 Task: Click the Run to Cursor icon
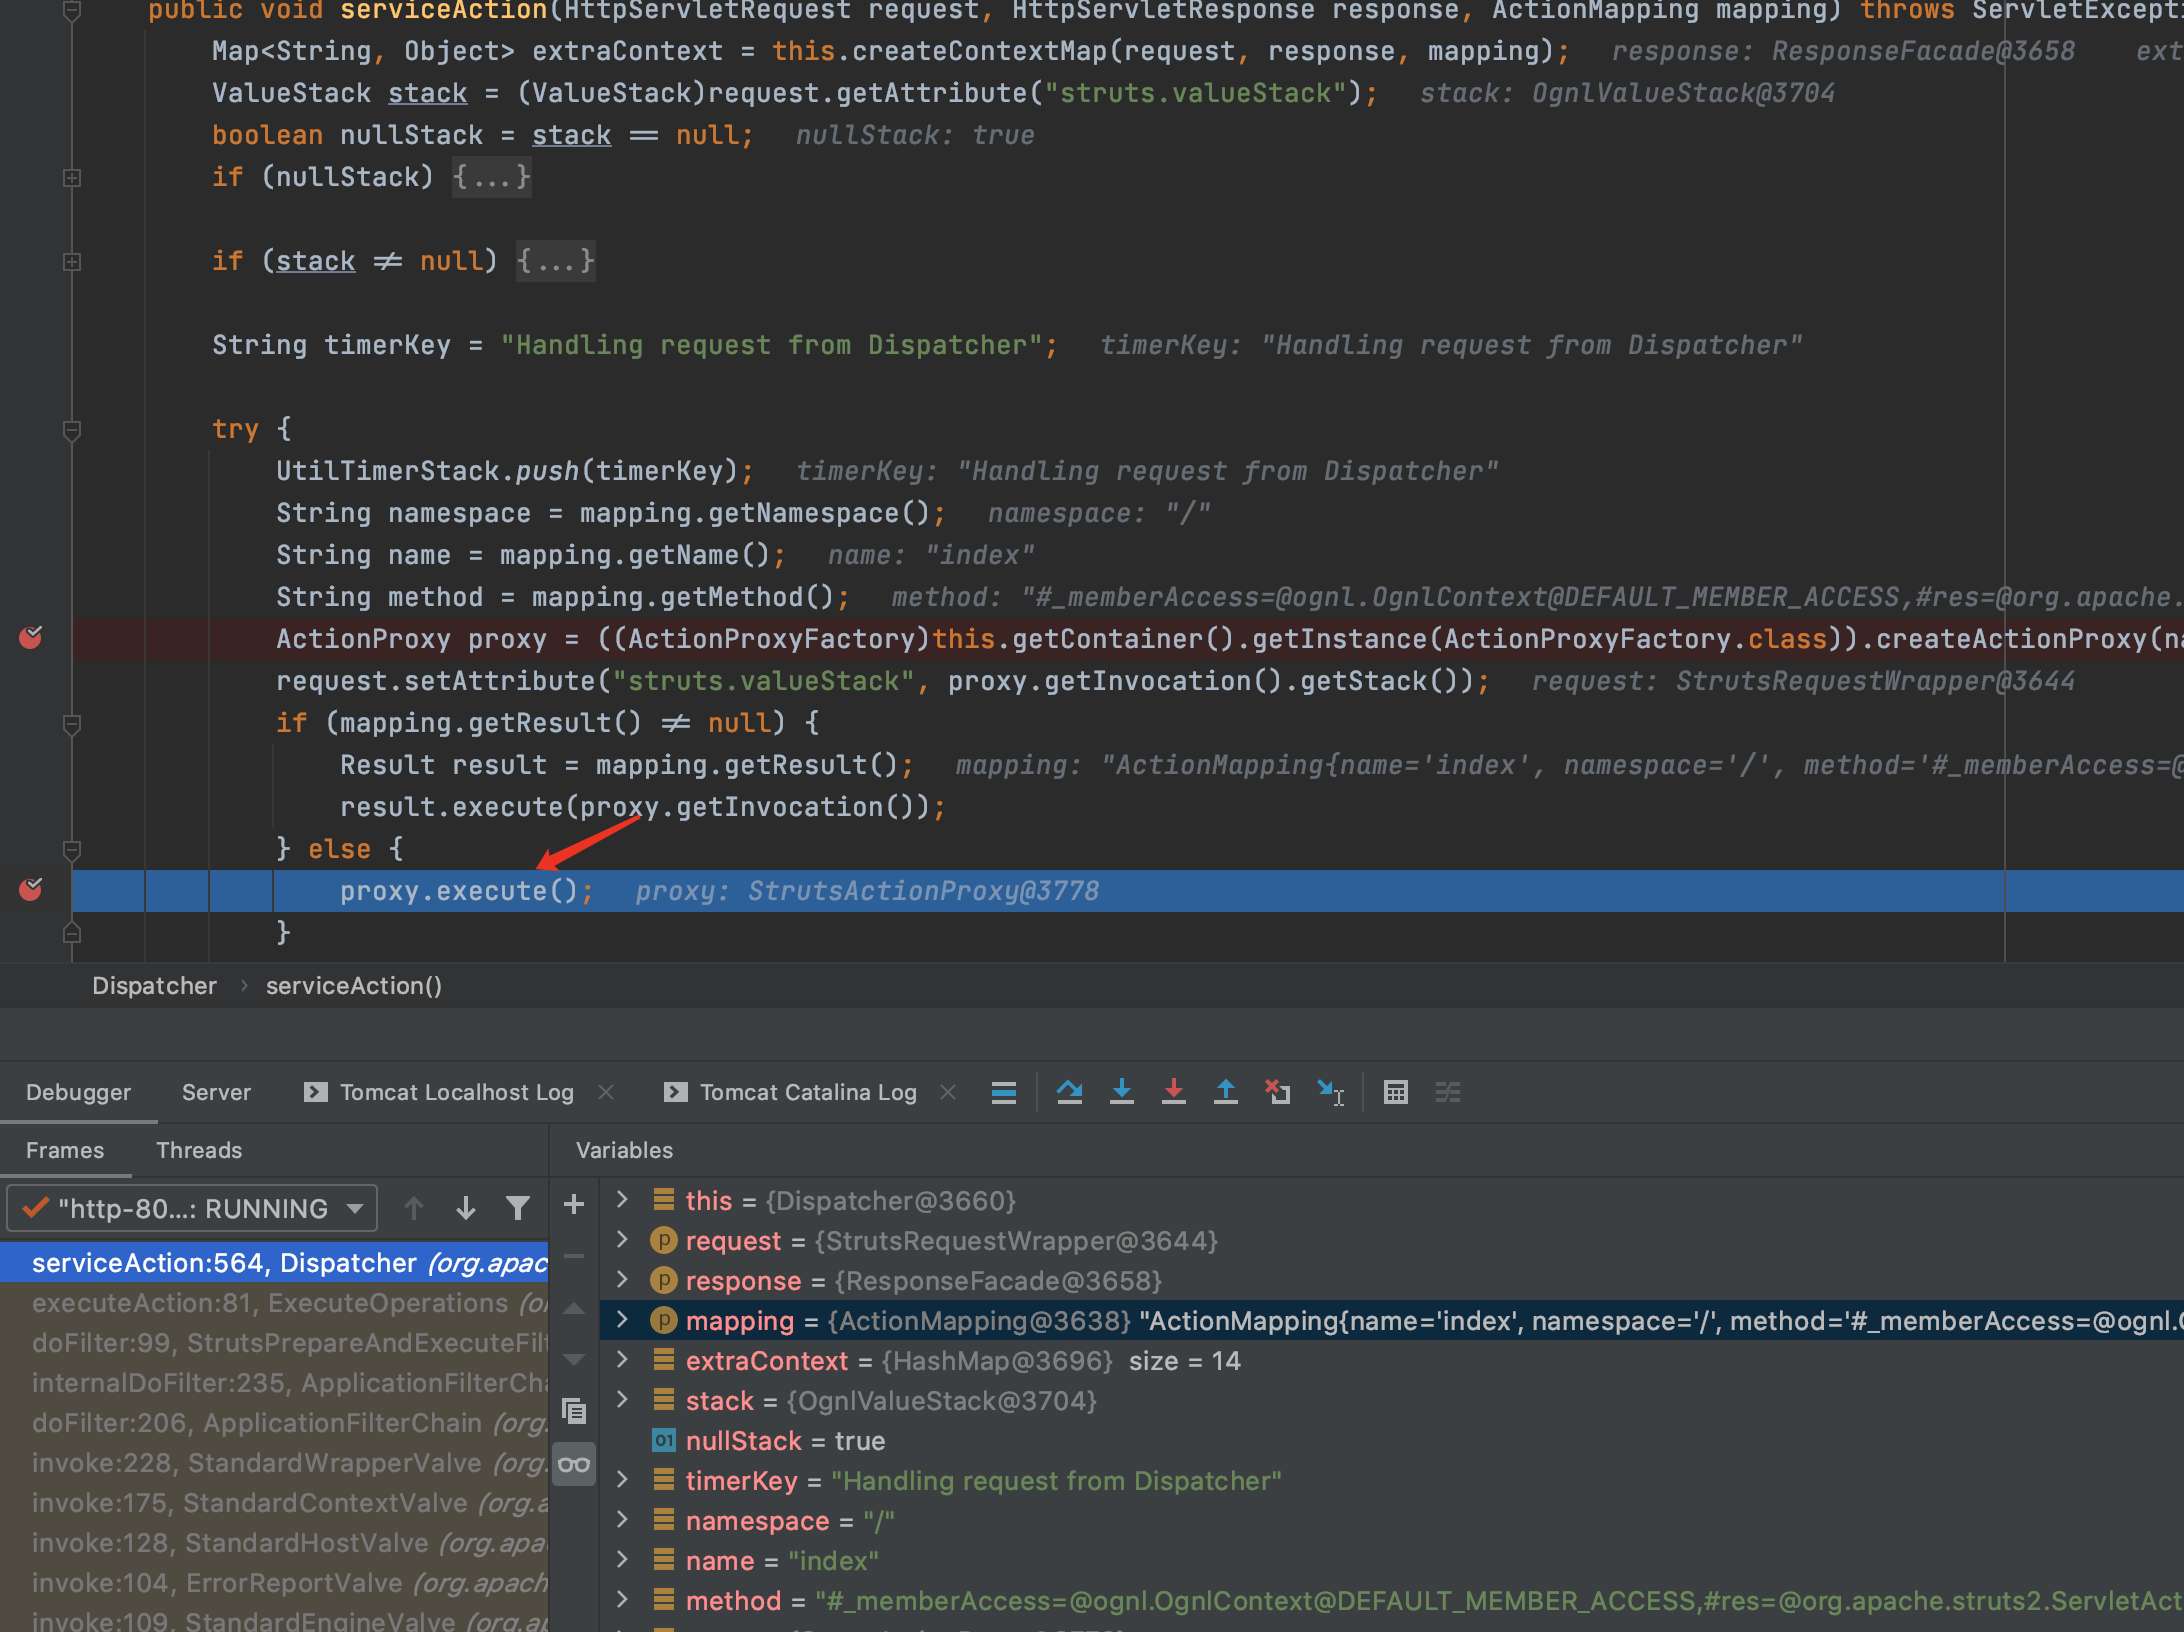click(1331, 1092)
